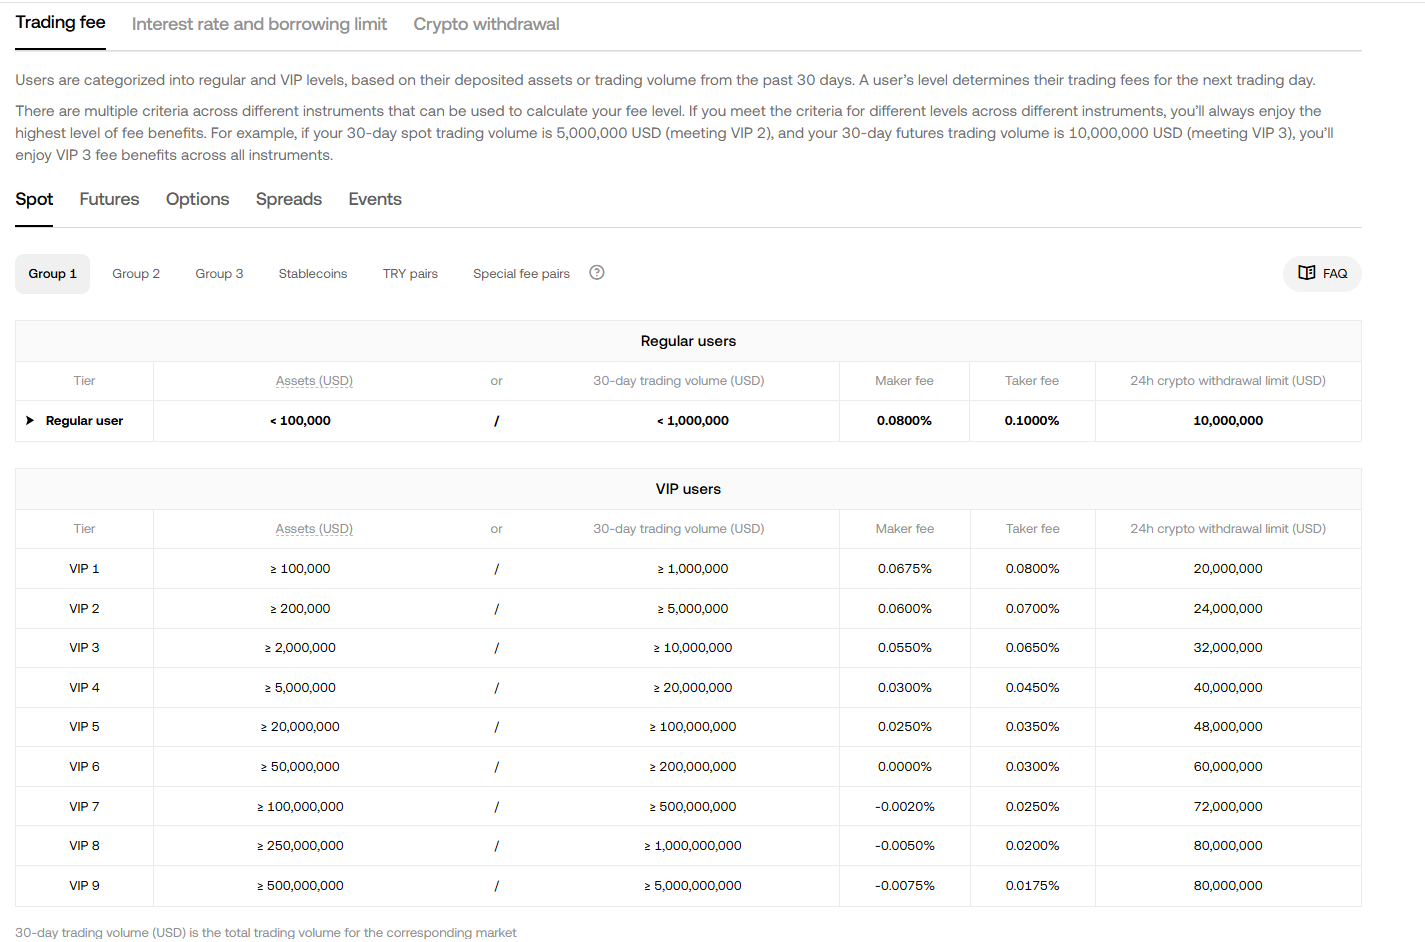Click the ≥ 250,000,000 assets cell
This screenshot has height=942, width=1425.
coord(300,846)
